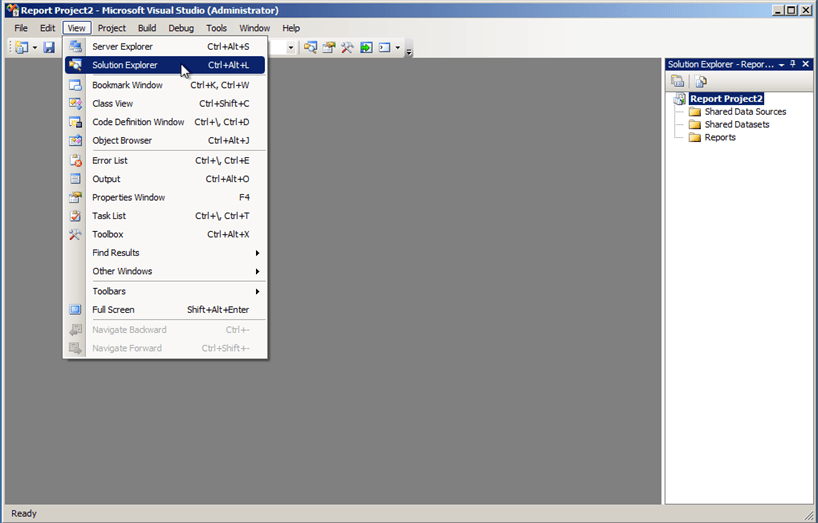Open Solution Explorer window position dropdown
Screen dimensions: 818x523
tap(781, 65)
